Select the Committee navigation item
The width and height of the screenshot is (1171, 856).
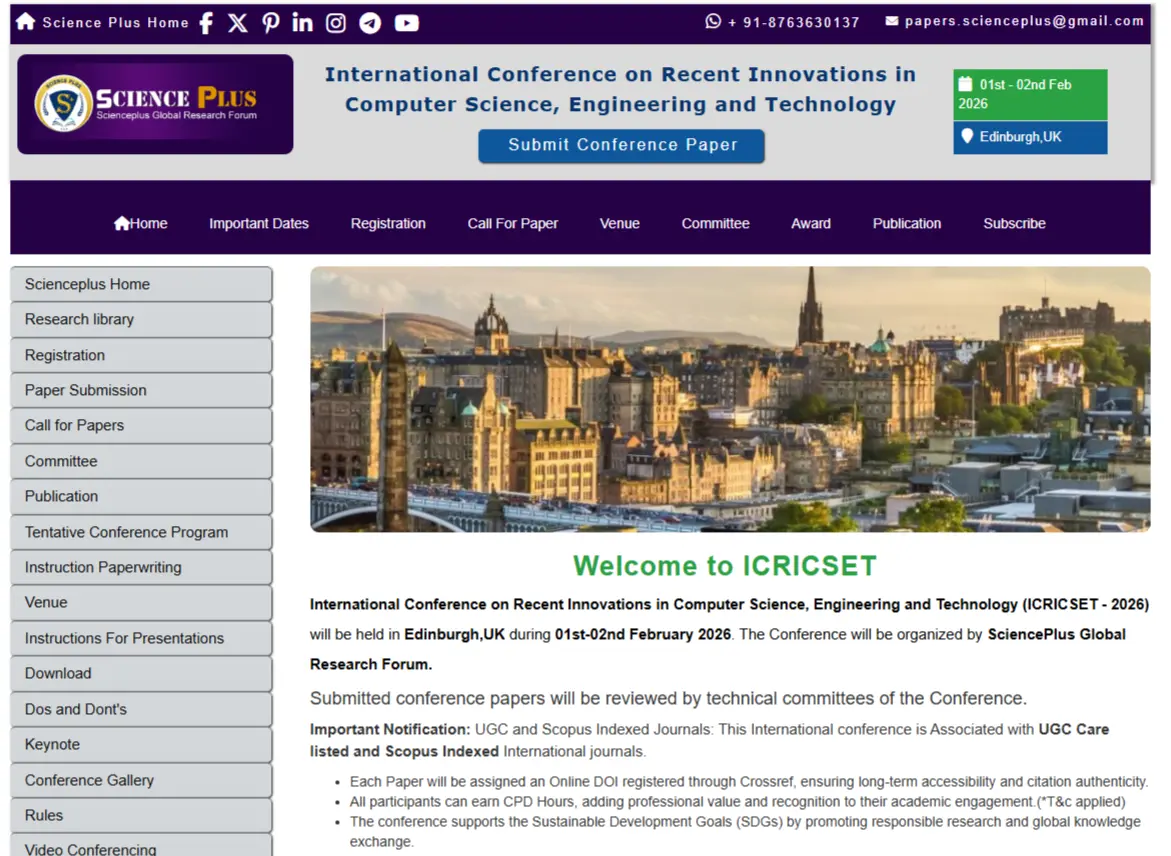click(715, 223)
